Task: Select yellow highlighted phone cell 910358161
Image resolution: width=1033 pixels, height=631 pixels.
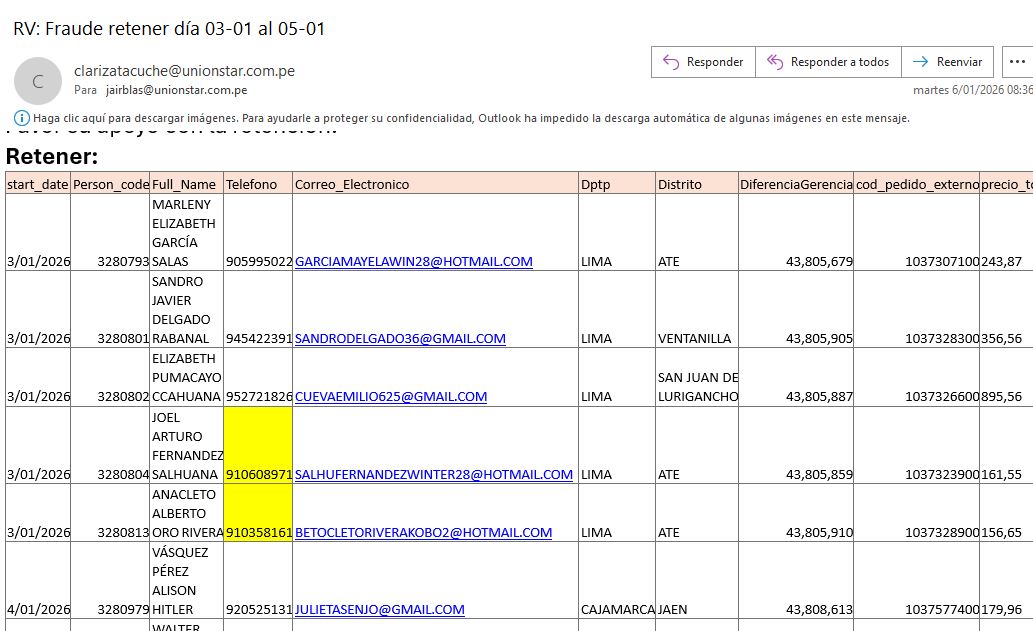Action: [258, 533]
